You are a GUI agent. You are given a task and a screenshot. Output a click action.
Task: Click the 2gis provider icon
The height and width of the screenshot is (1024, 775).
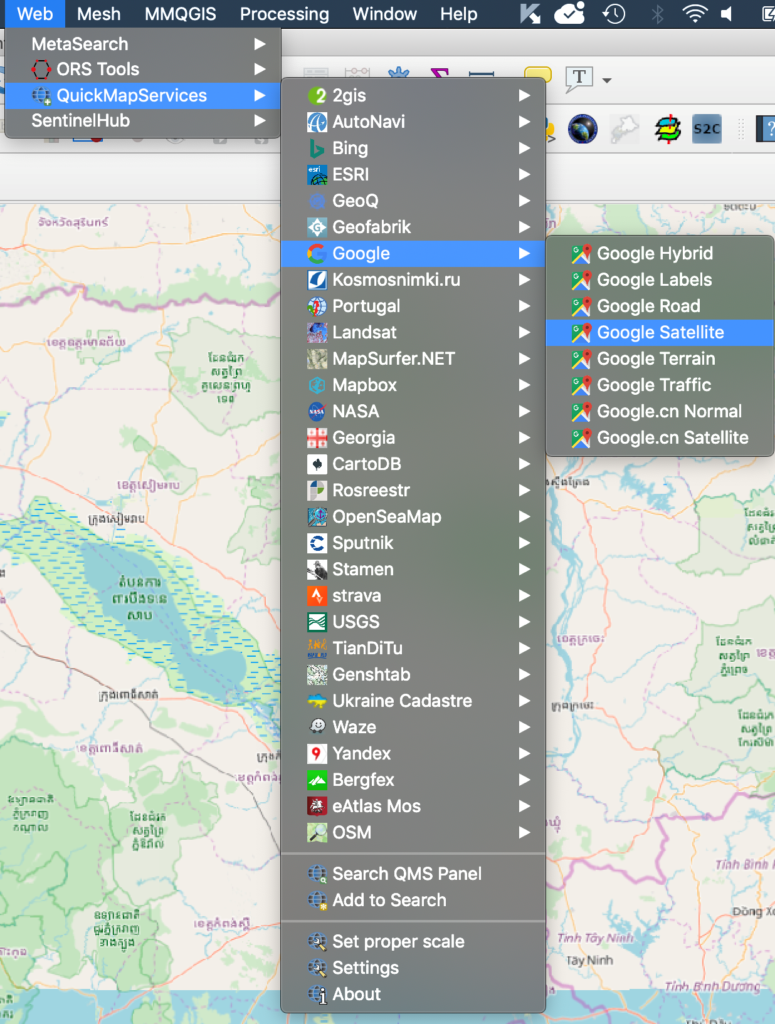point(317,95)
